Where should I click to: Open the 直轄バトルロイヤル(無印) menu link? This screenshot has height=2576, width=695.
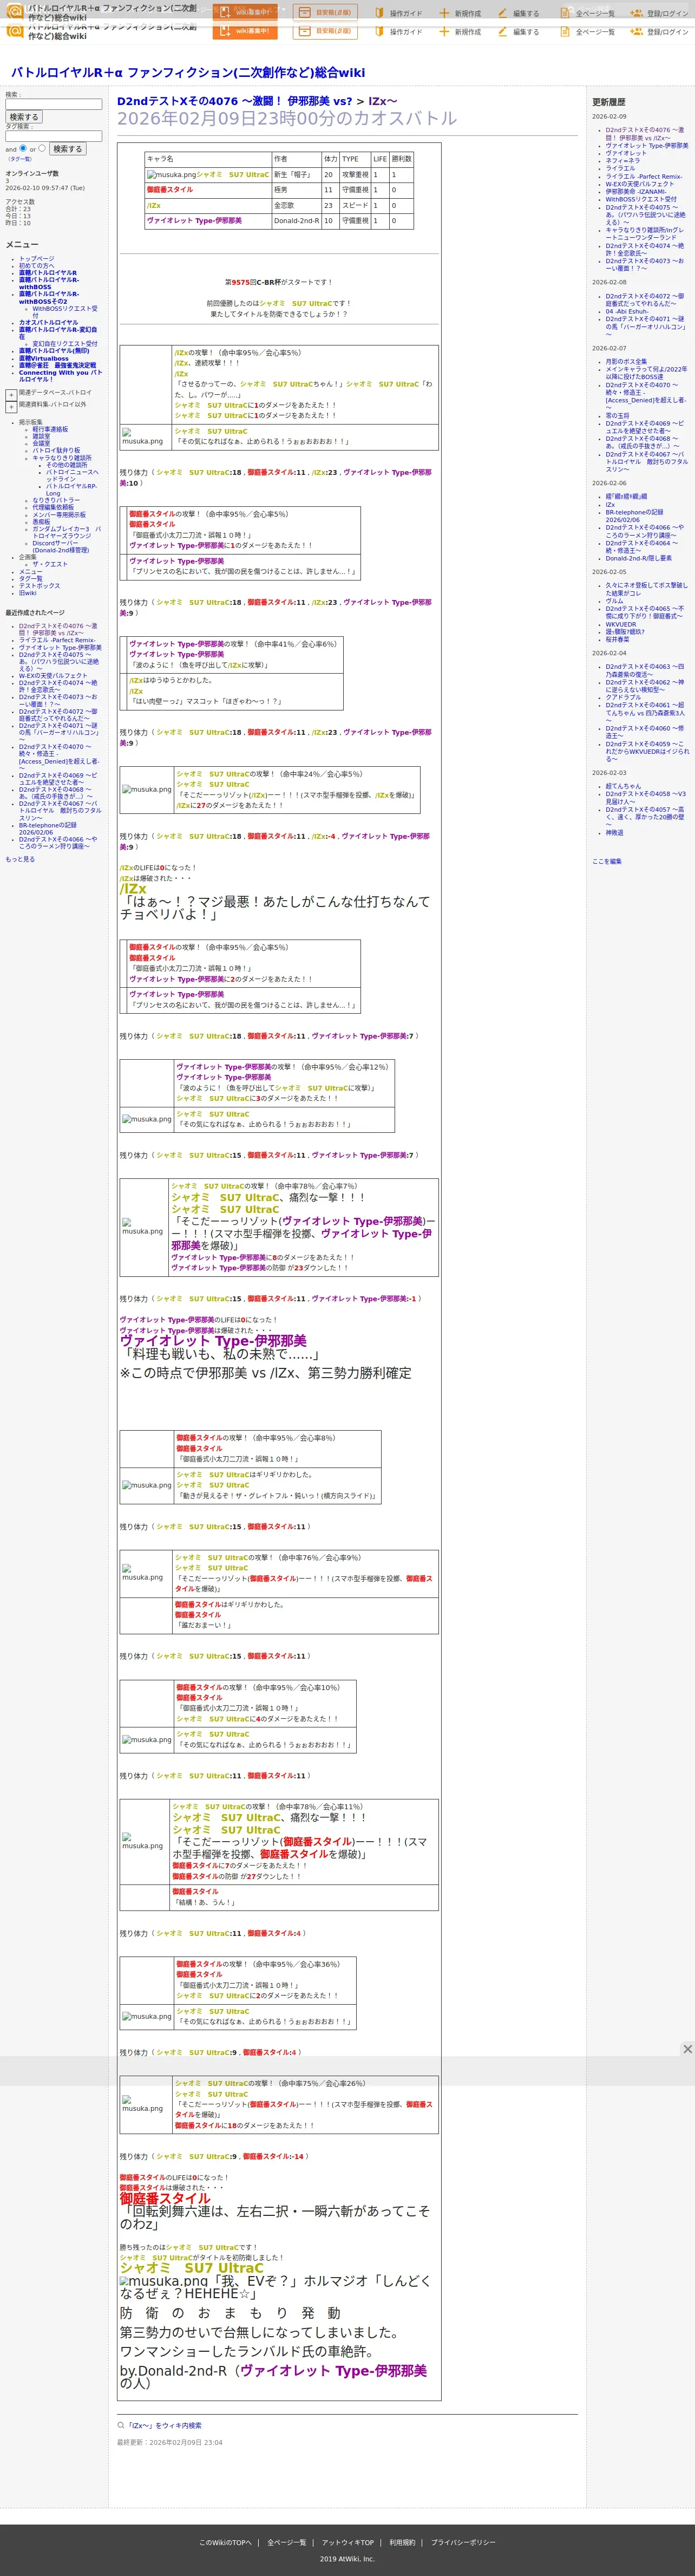pyautogui.click(x=54, y=350)
